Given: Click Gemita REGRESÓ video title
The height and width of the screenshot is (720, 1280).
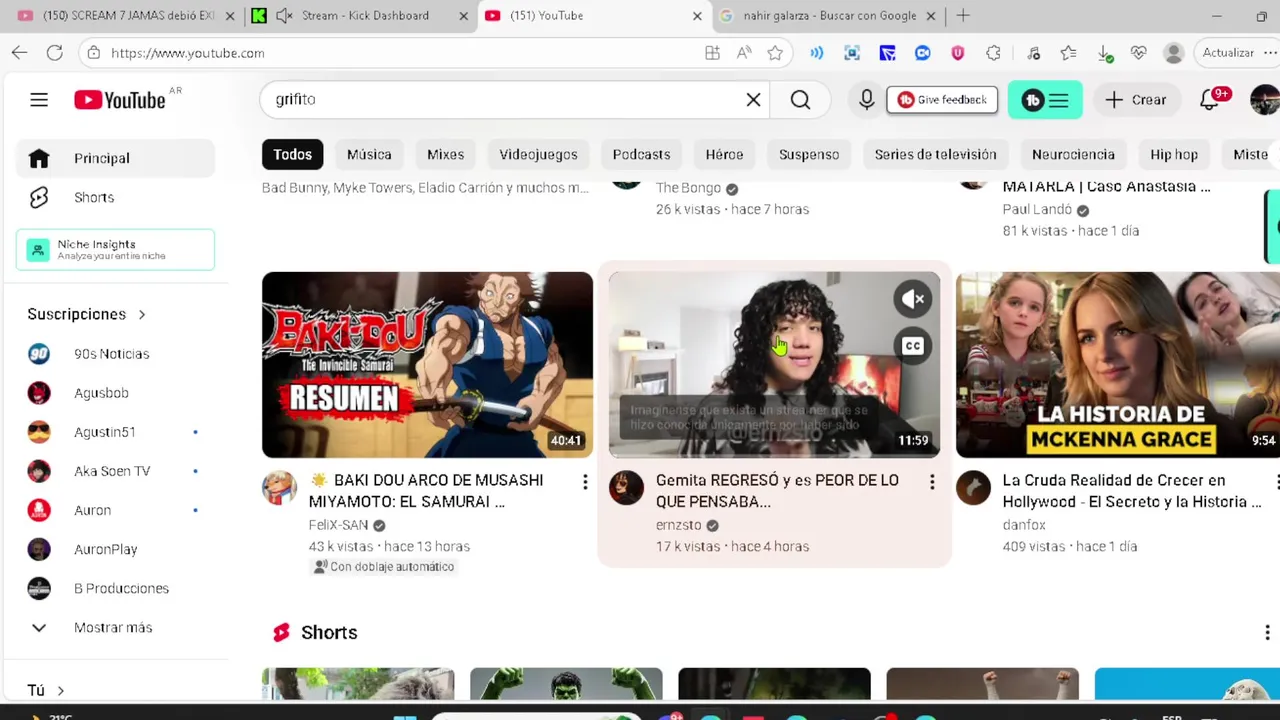Looking at the screenshot, I should pyautogui.click(x=777, y=491).
